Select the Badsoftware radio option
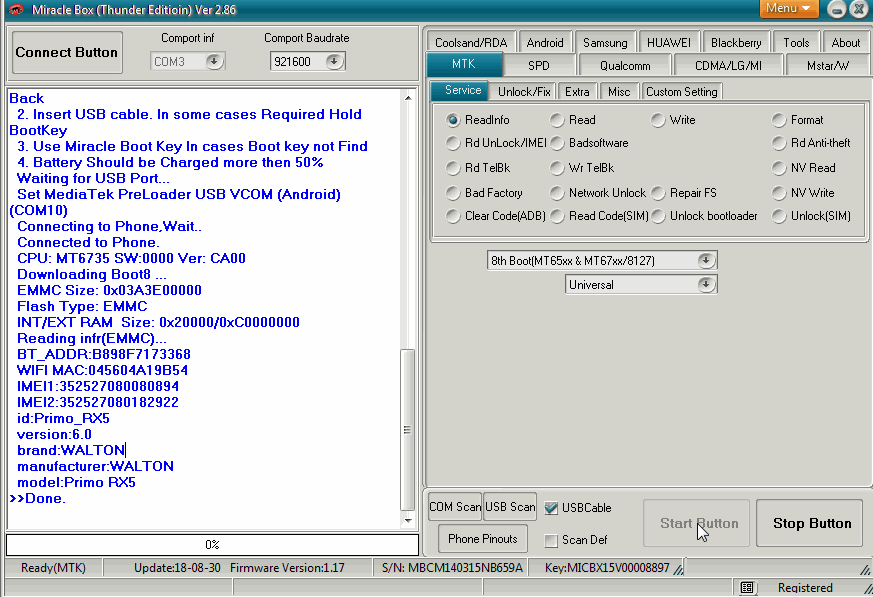The height and width of the screenshot is (597, 873). 557,143
